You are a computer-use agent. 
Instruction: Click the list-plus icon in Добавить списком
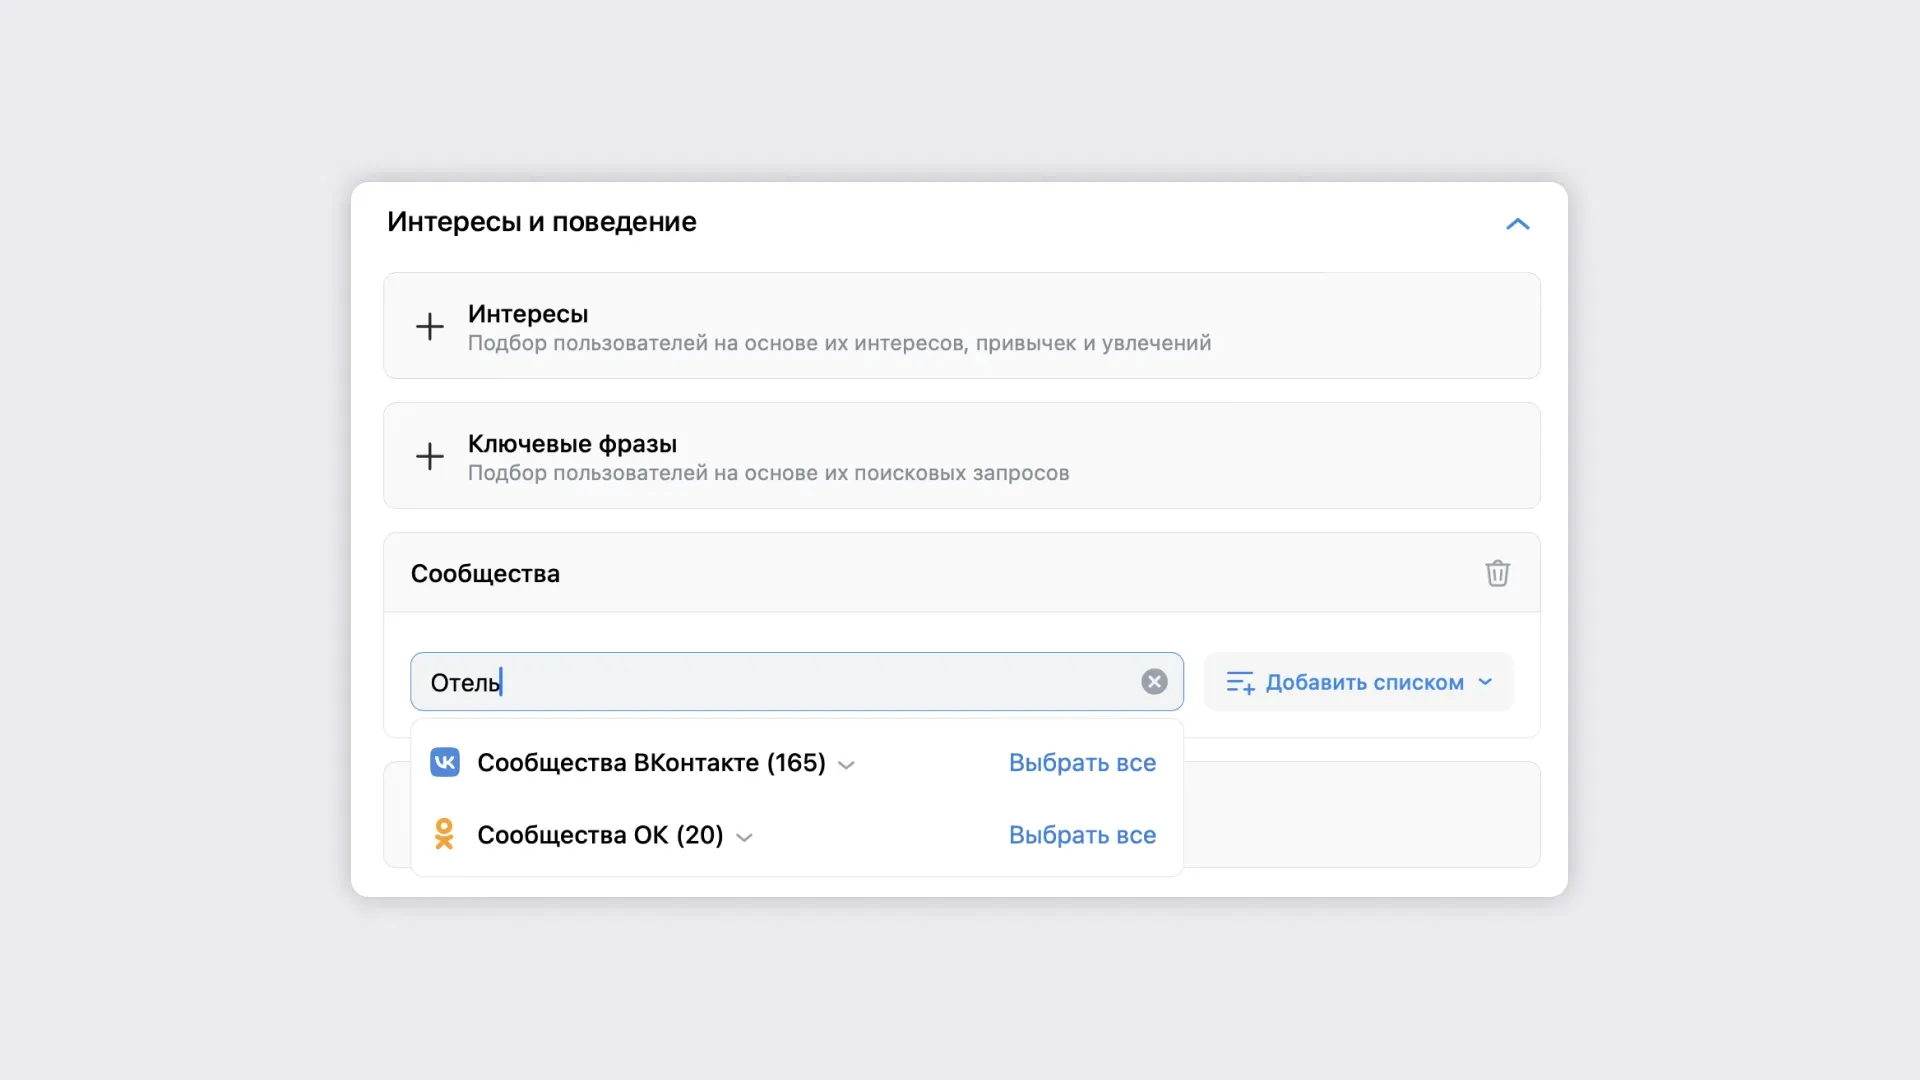(x=1240, y=683)
